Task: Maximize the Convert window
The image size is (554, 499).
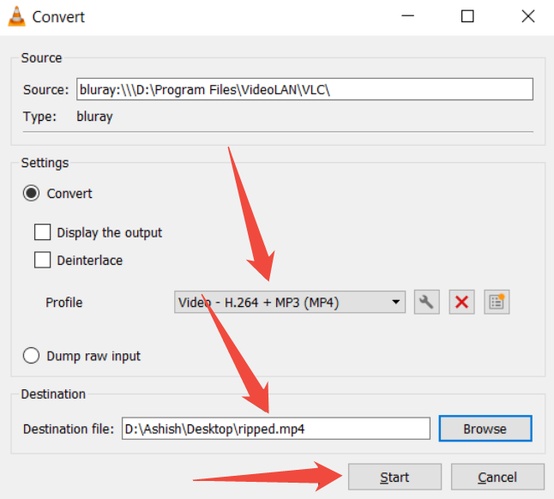Action: [x=467, y=16]
